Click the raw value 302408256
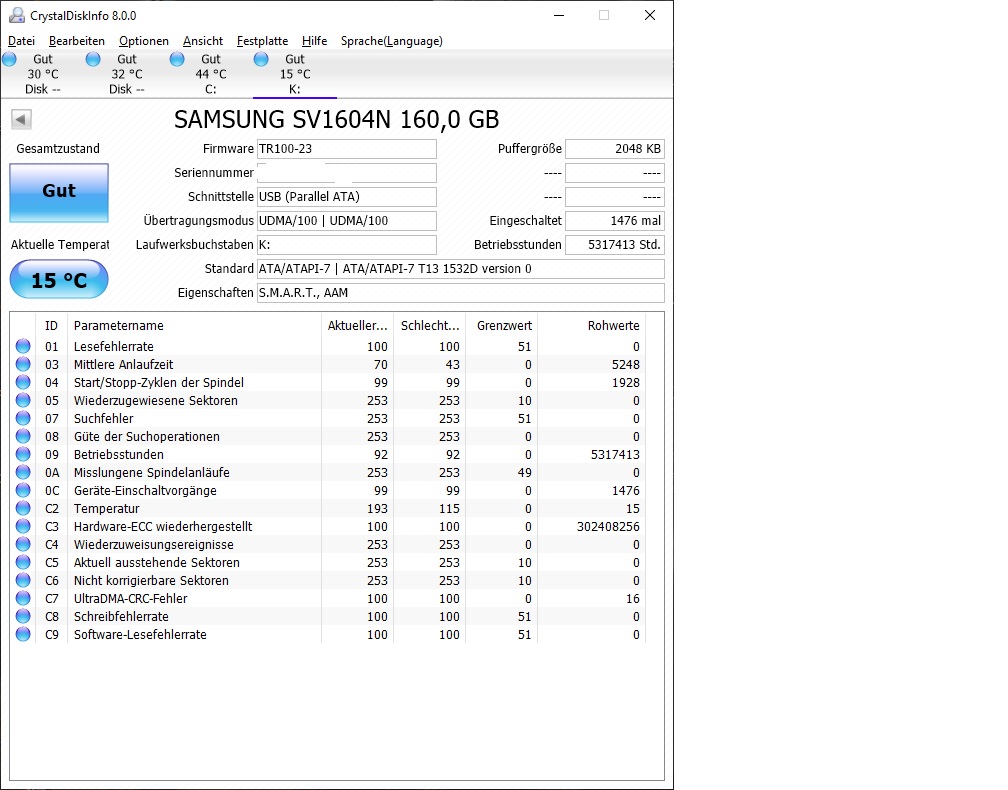1008x790 pixels. (608, 526)
